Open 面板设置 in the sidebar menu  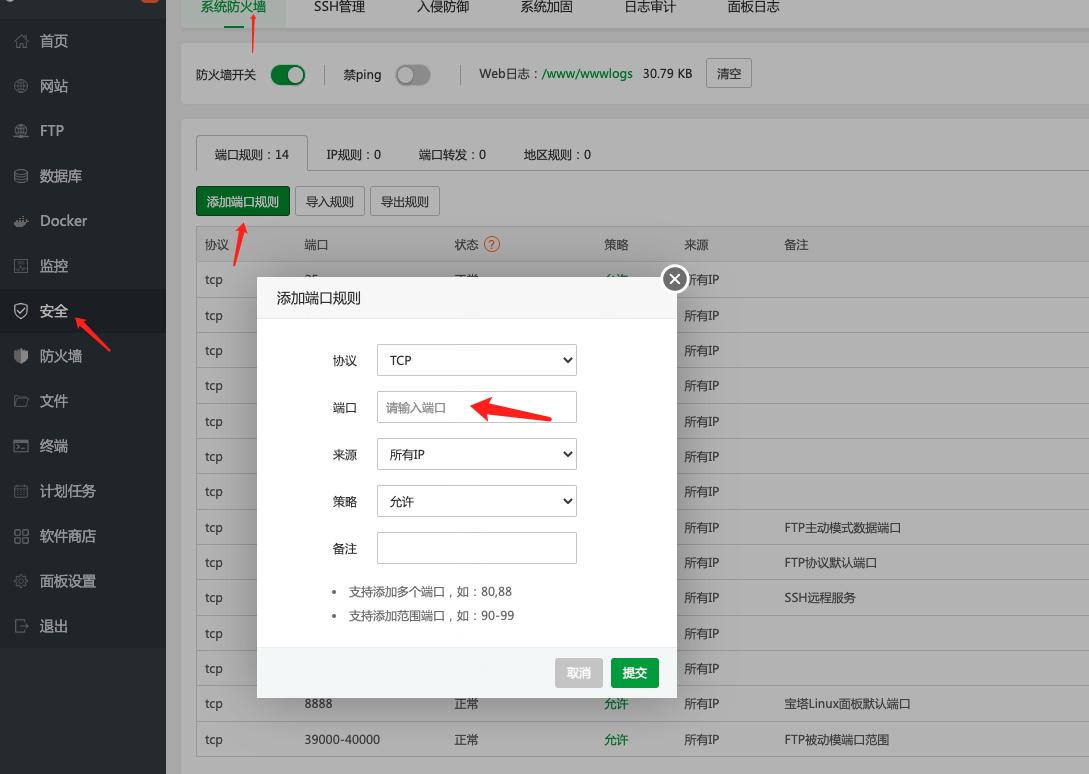point(67,581)
